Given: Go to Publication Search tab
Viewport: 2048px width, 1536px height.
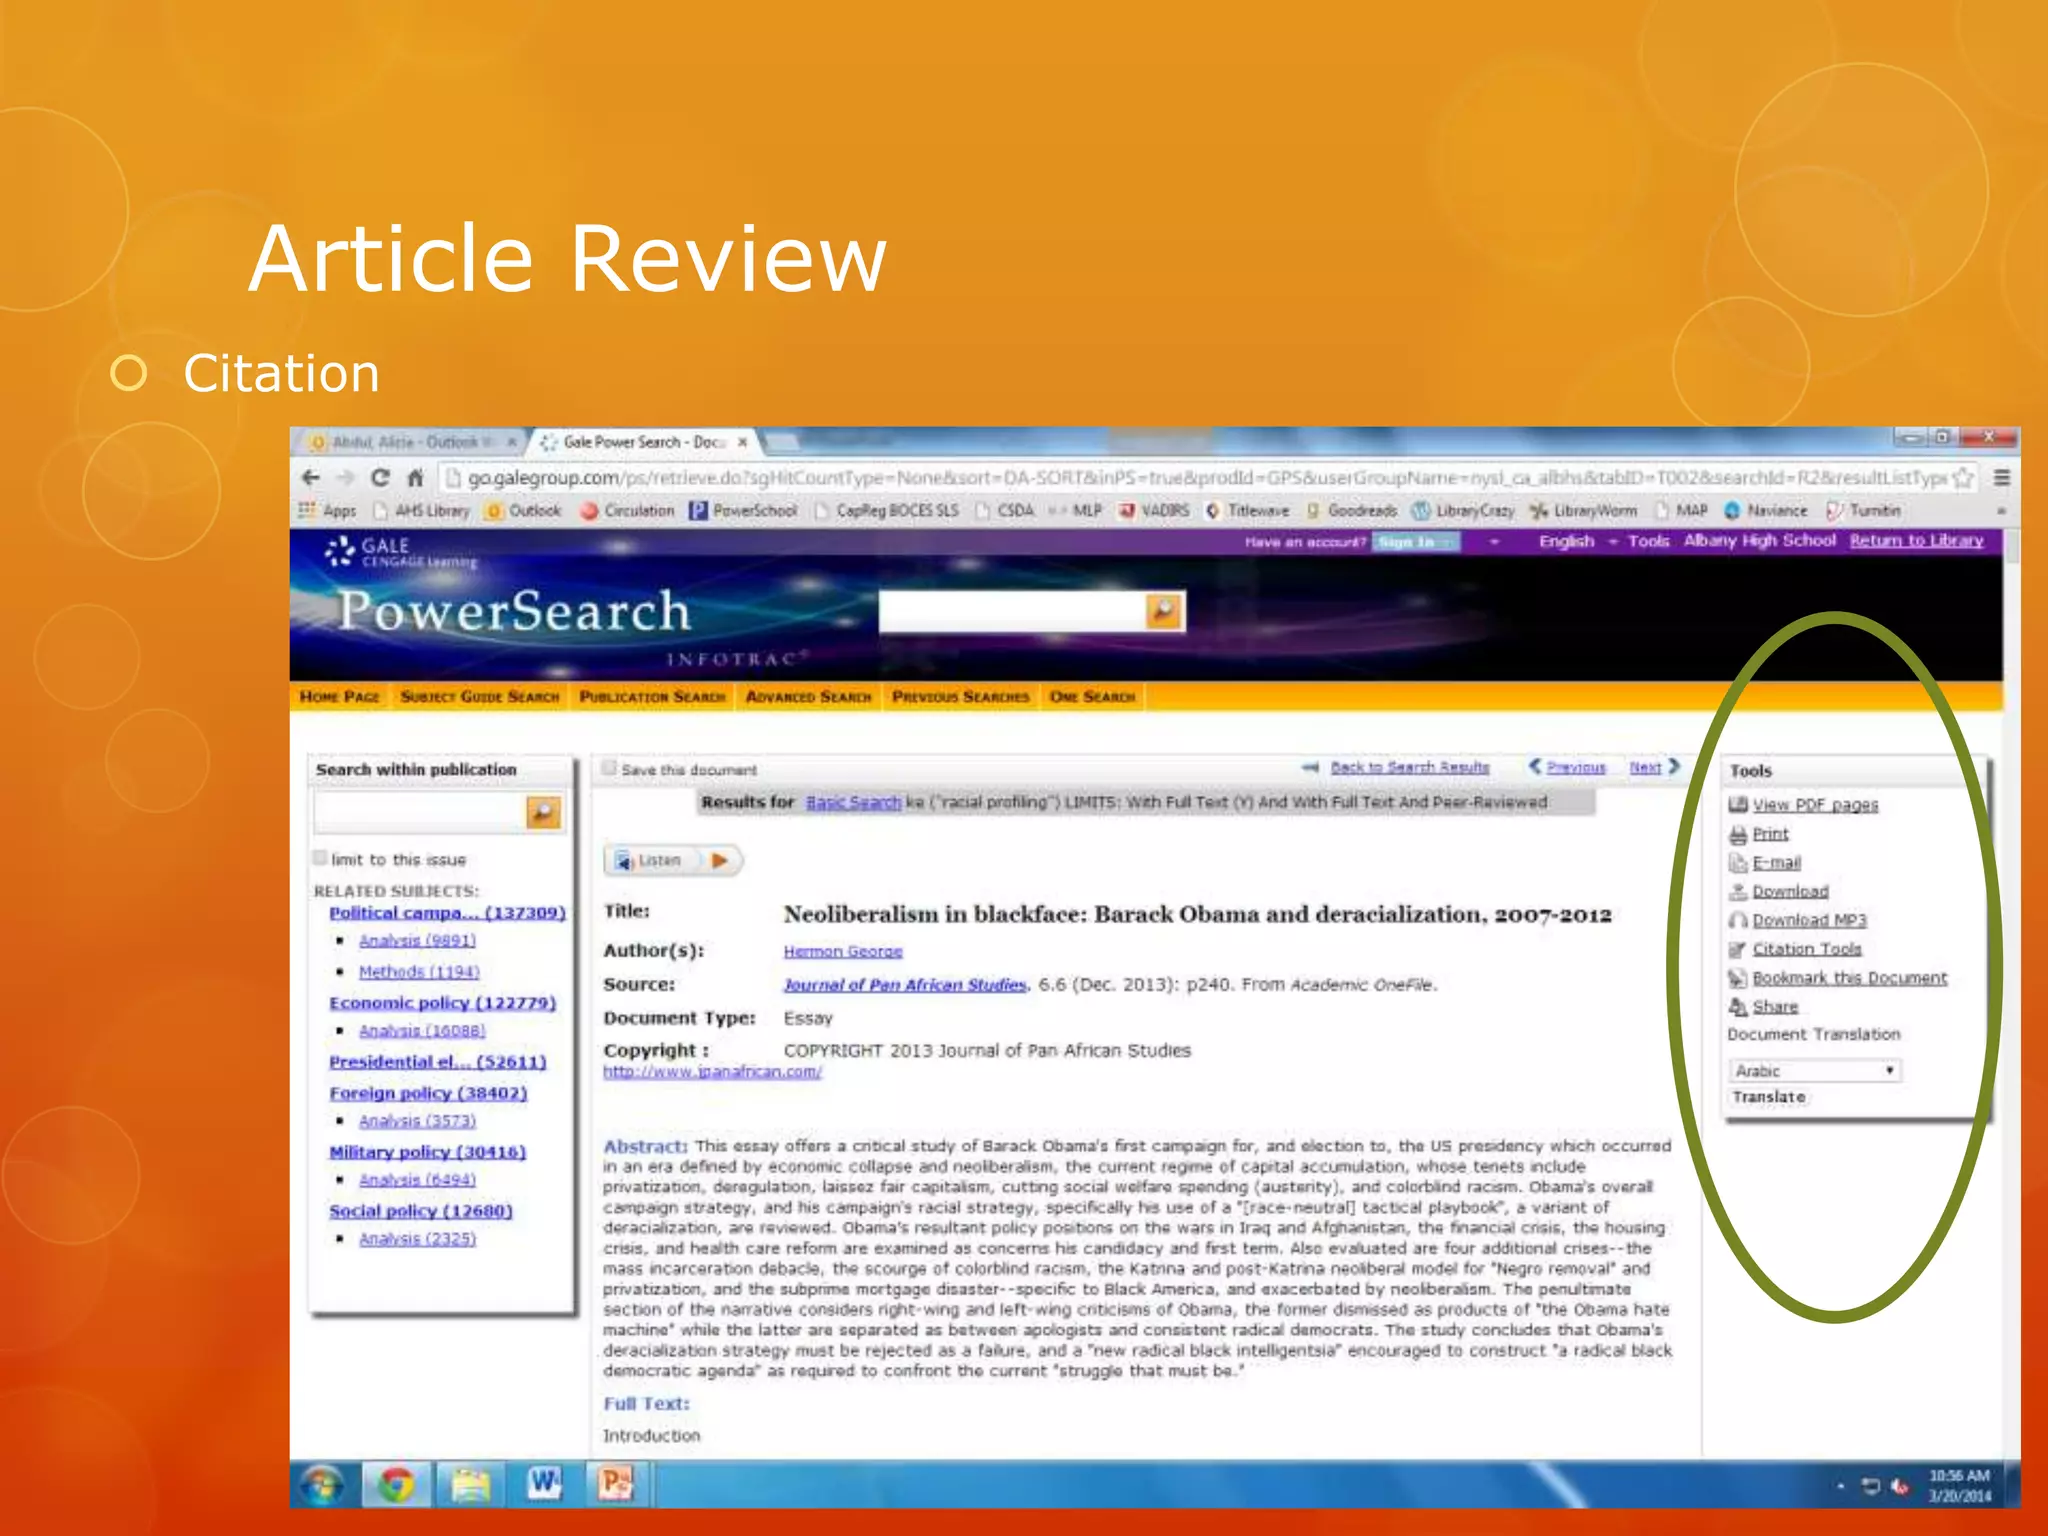Looking at the screenshot, I should [652, 697].
